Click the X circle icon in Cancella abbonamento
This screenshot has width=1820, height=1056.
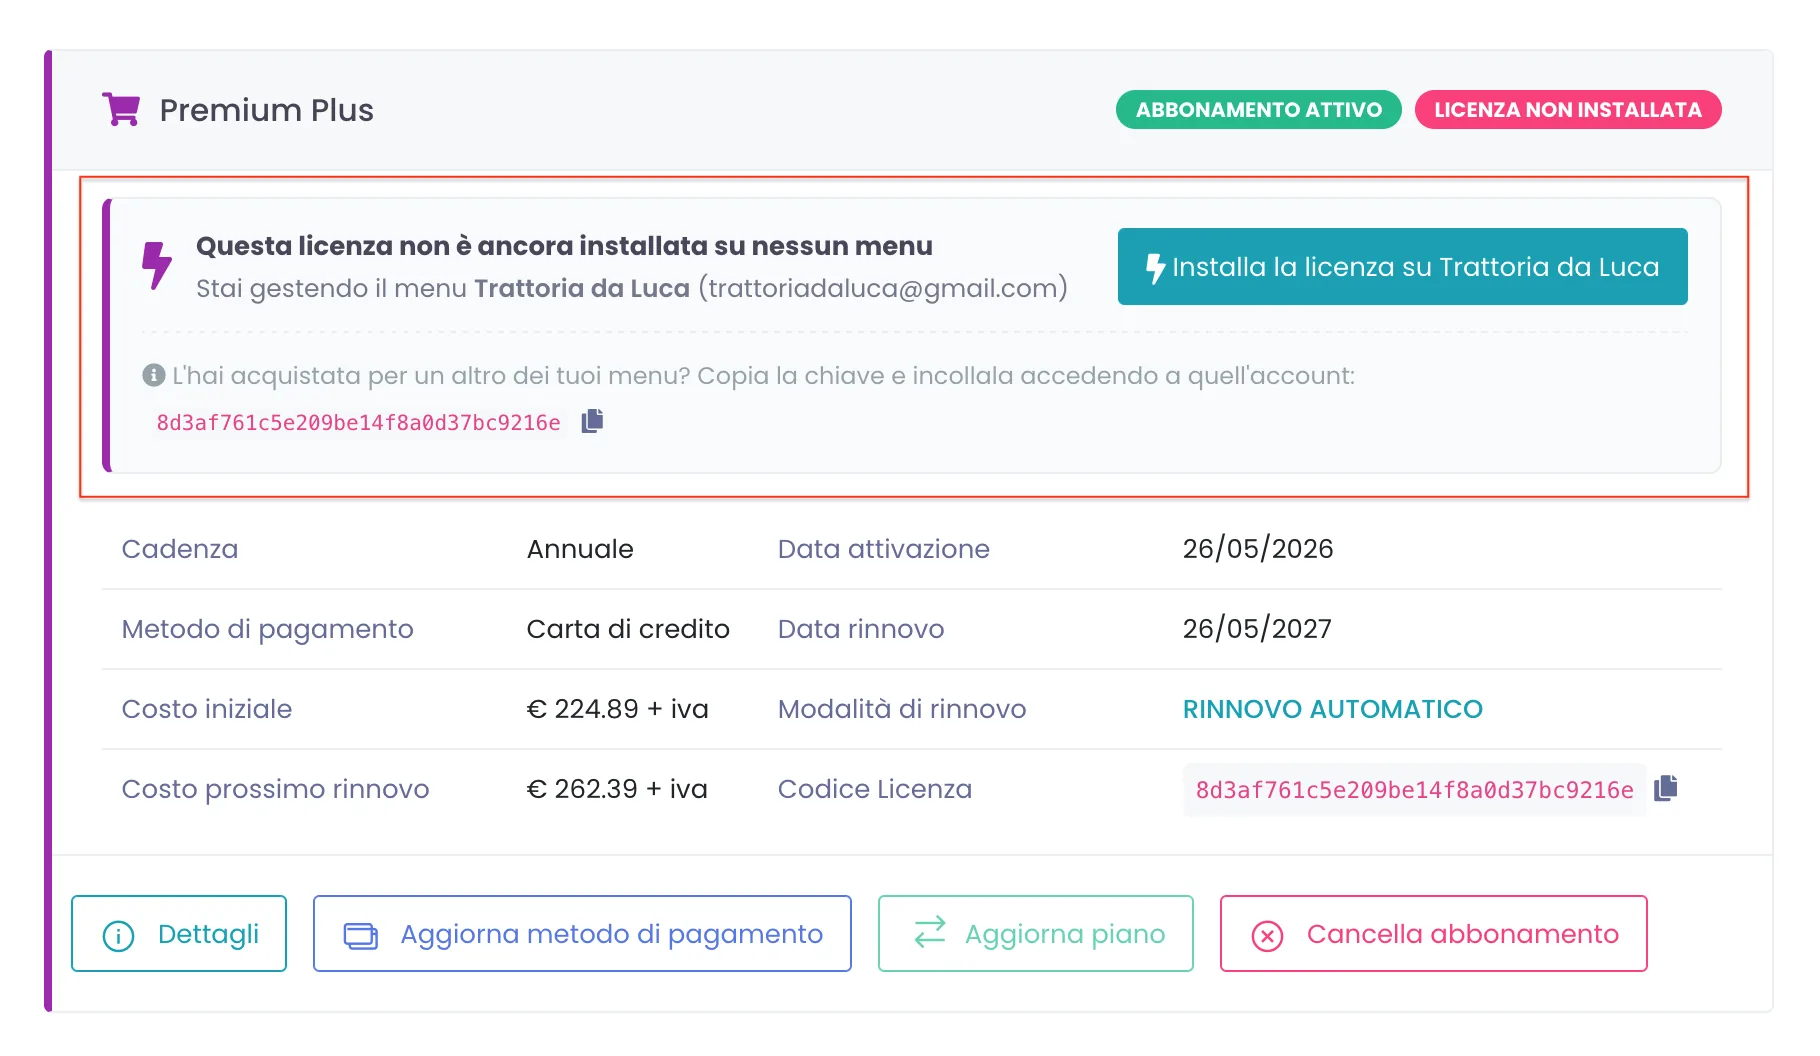click(x=1267, y=936)
